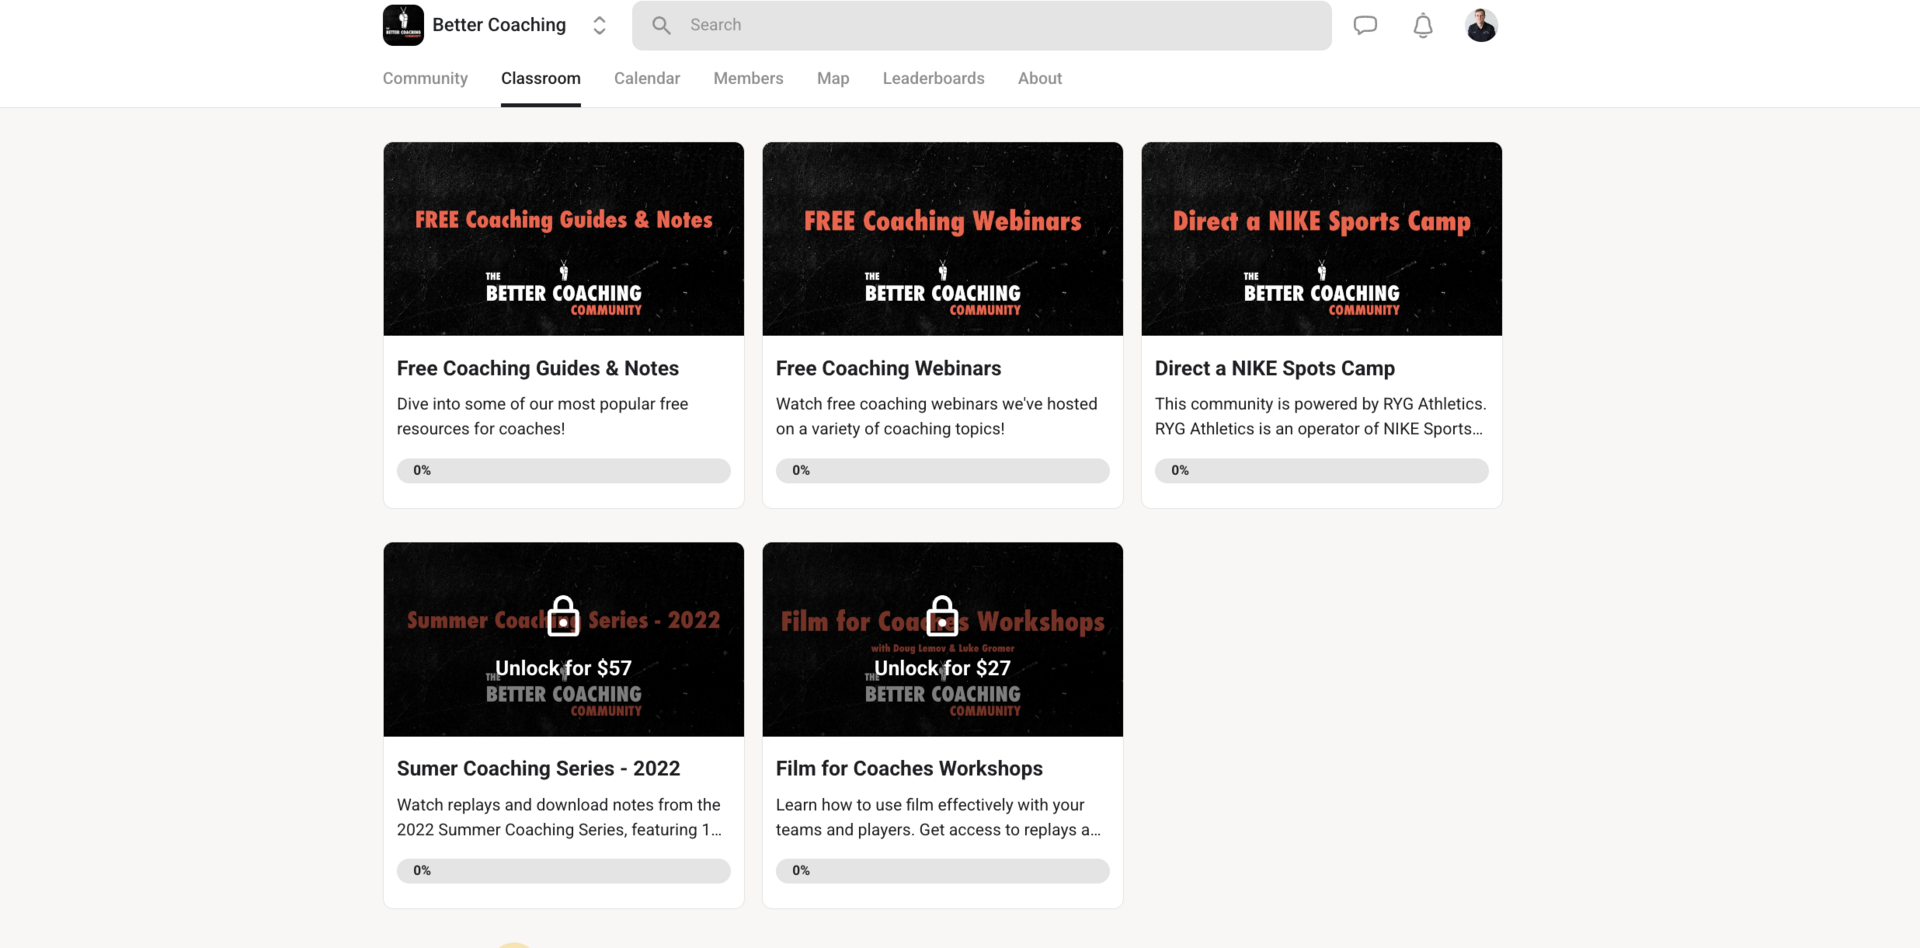1920x948 pixels.
Task: Open the Film for Coaches Workshops title
Action: 910,768
